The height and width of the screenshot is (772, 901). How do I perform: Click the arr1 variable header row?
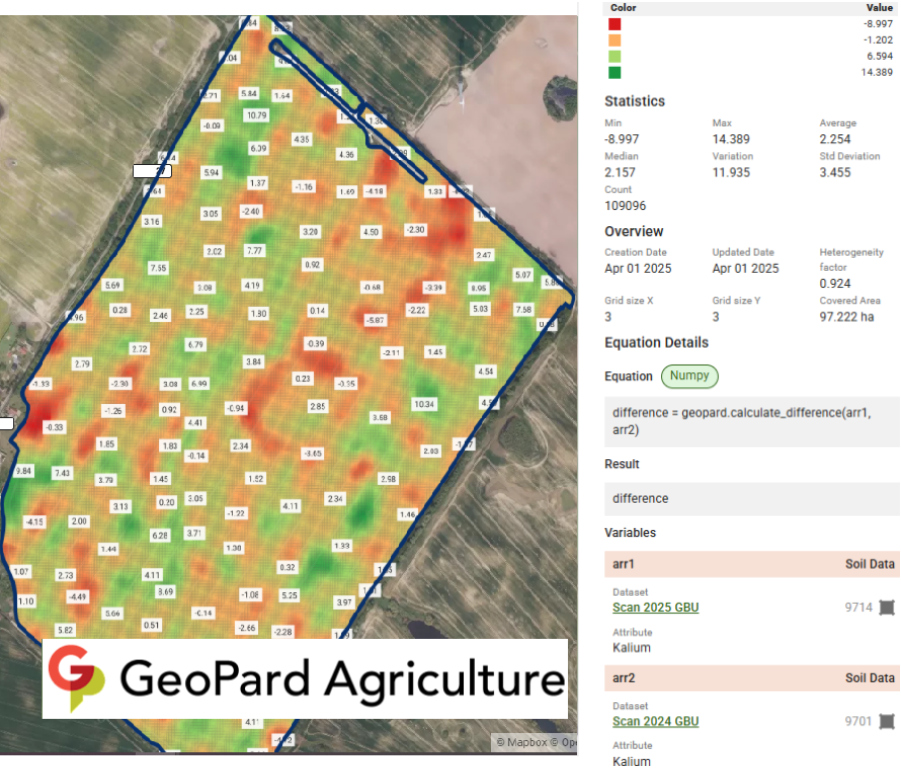751,564
